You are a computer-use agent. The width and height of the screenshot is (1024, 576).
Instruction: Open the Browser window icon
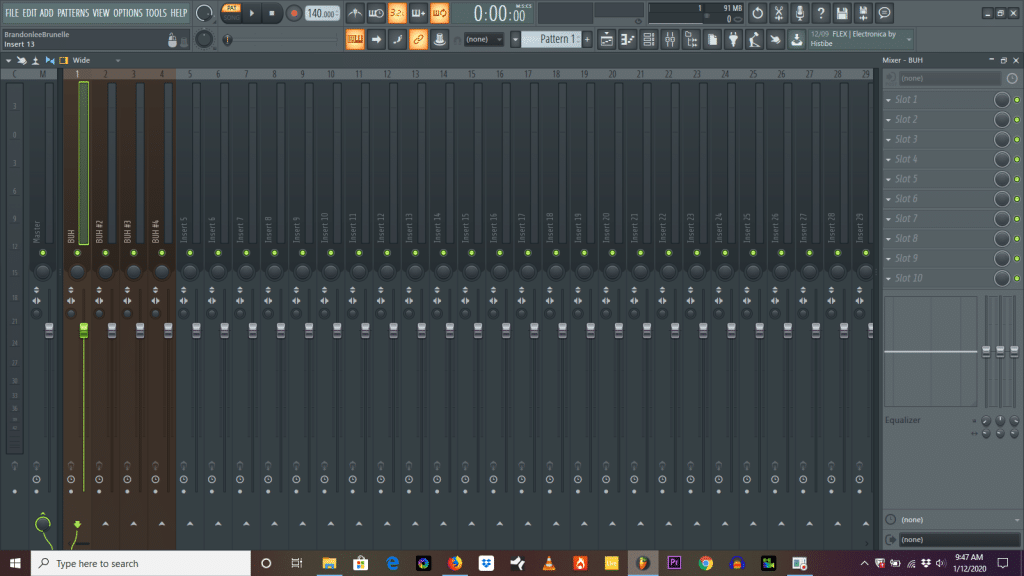coord(691,39)
